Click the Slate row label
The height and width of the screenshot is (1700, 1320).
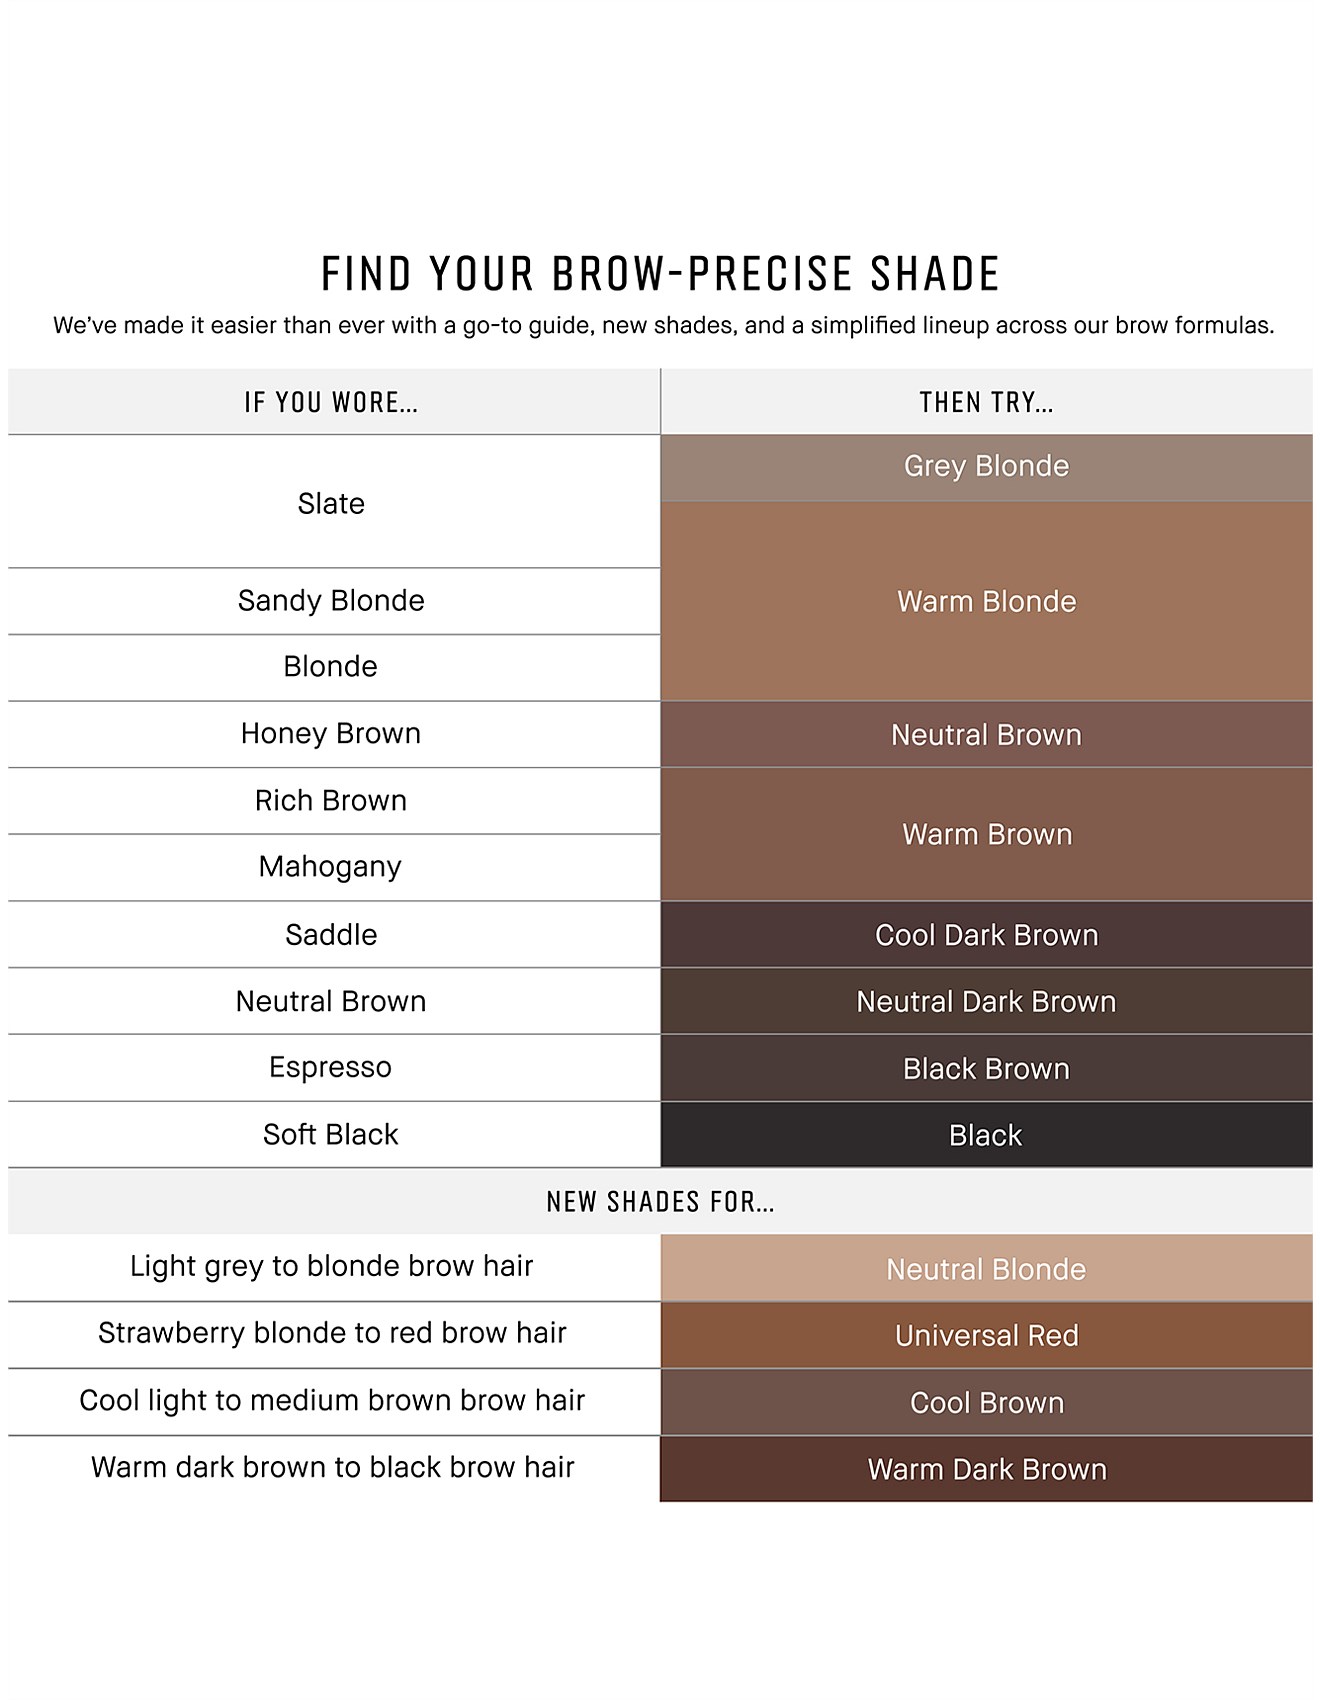pos(331,503)
